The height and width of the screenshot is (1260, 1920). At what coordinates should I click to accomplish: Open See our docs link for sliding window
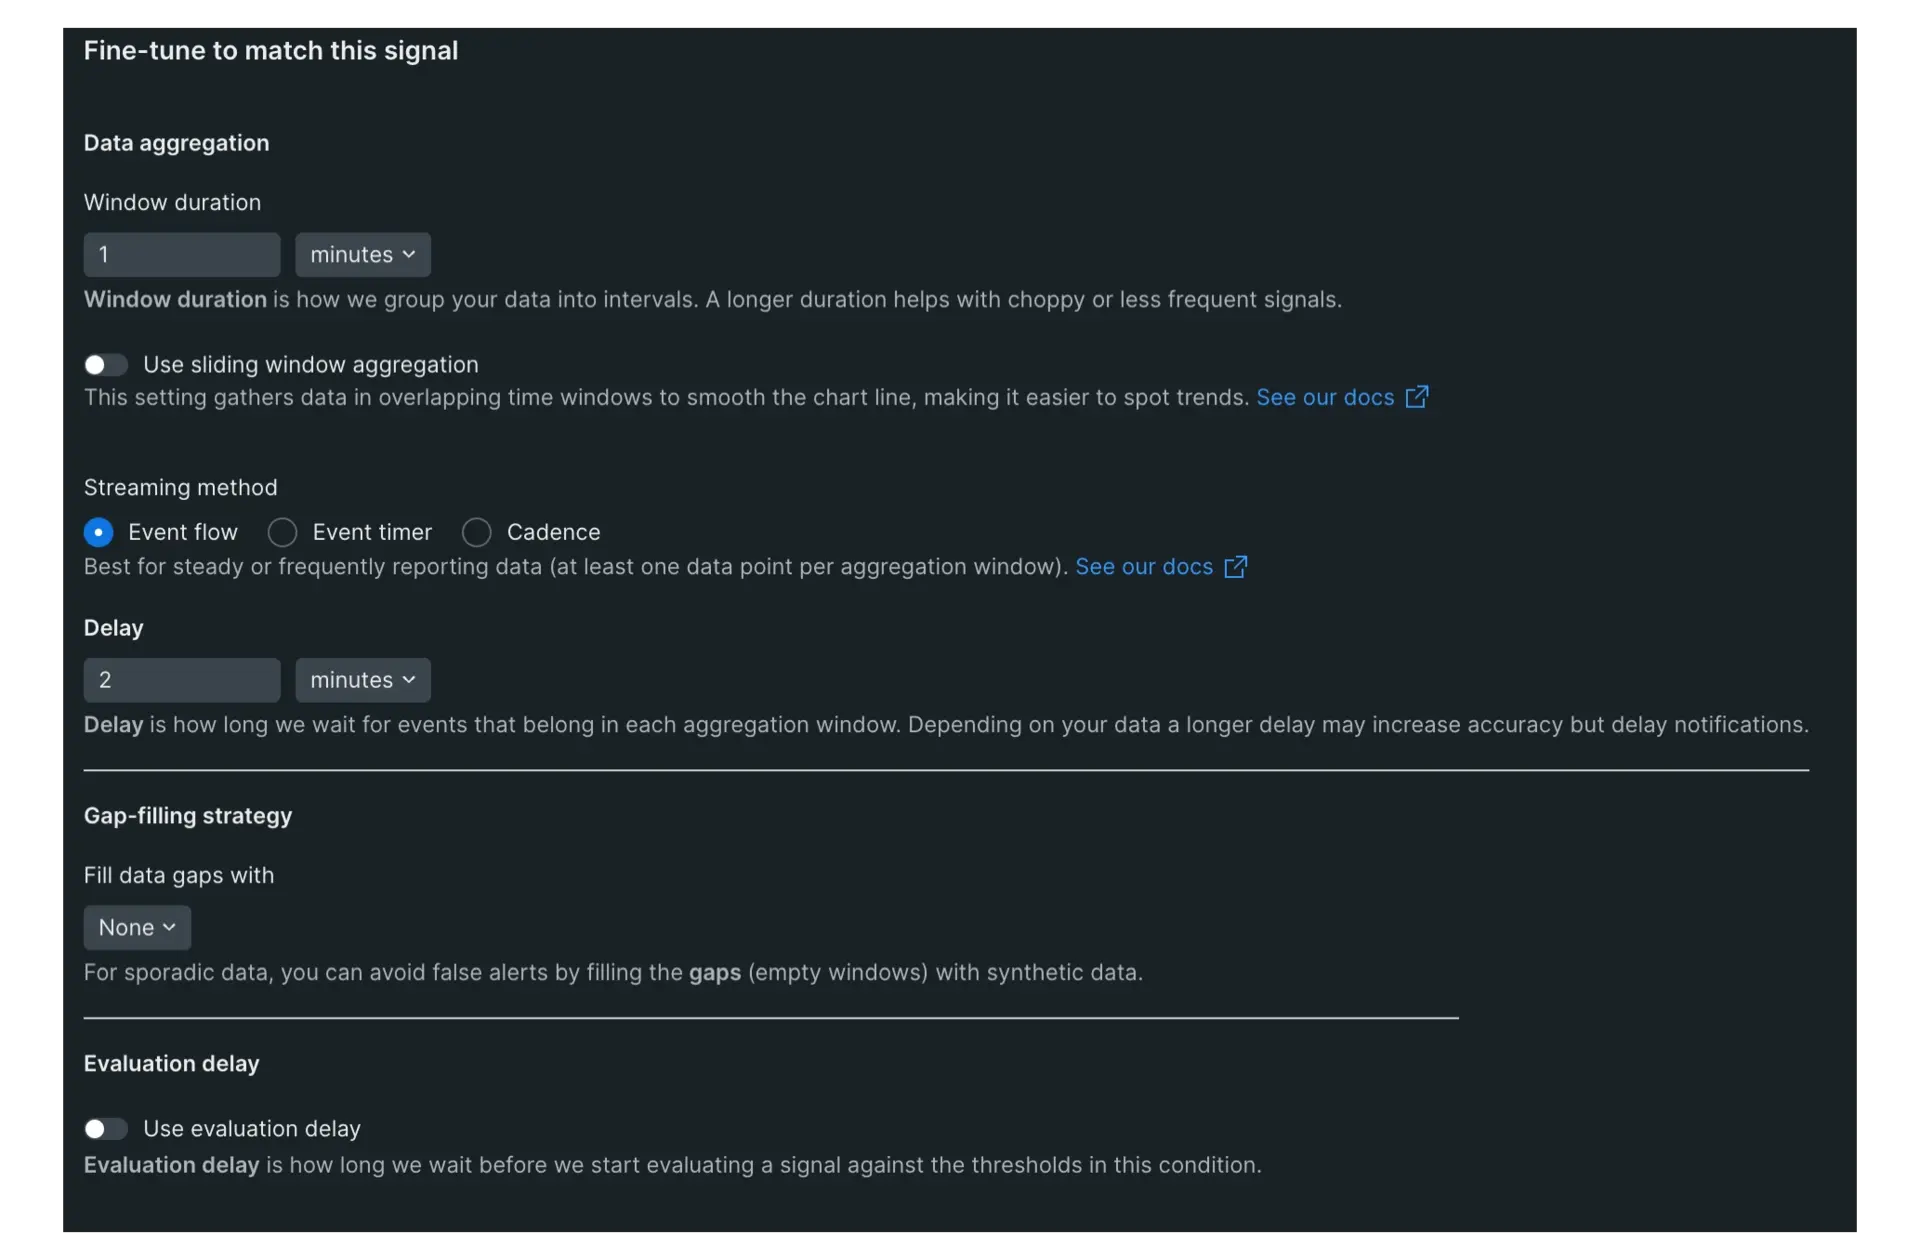tap(1324, 397)
